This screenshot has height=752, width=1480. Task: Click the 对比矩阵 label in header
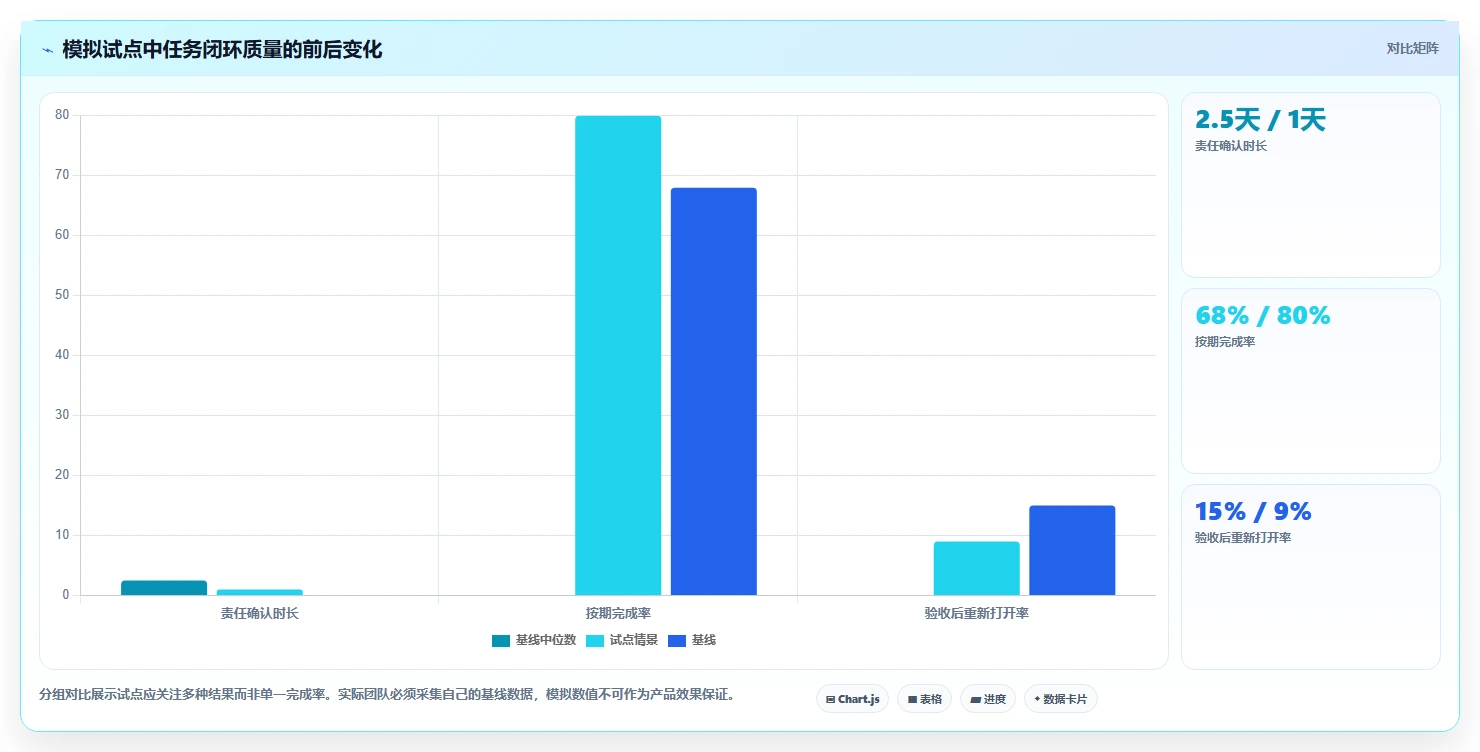pyautogui.click(x=1413, y=49)
